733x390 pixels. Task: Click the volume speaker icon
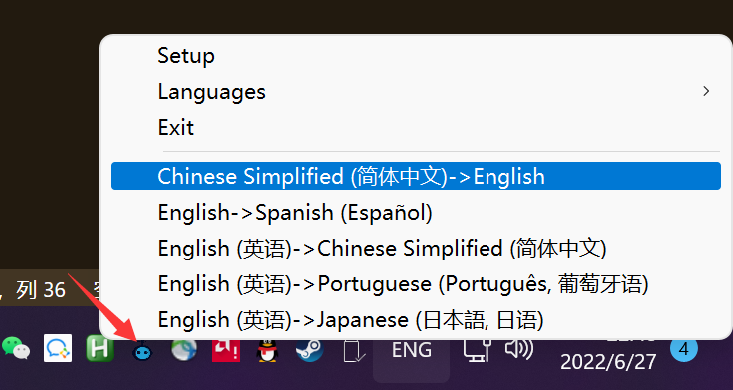click(519, 349)
